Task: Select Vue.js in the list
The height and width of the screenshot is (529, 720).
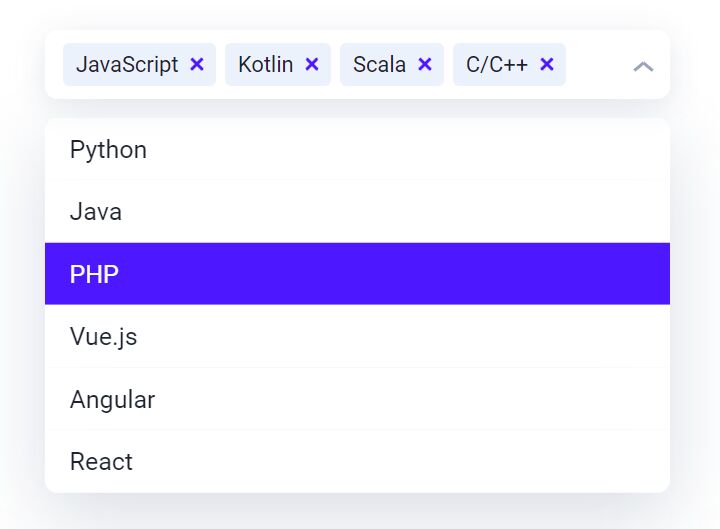Action: click(x=357, y=336)
